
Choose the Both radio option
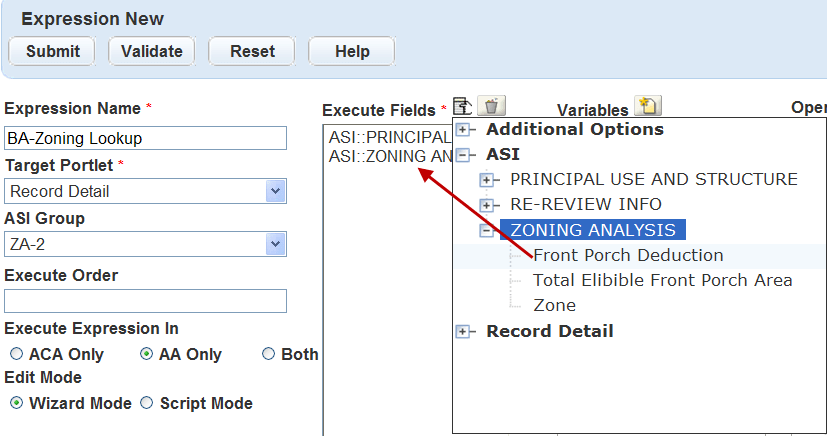coord(268,354)
